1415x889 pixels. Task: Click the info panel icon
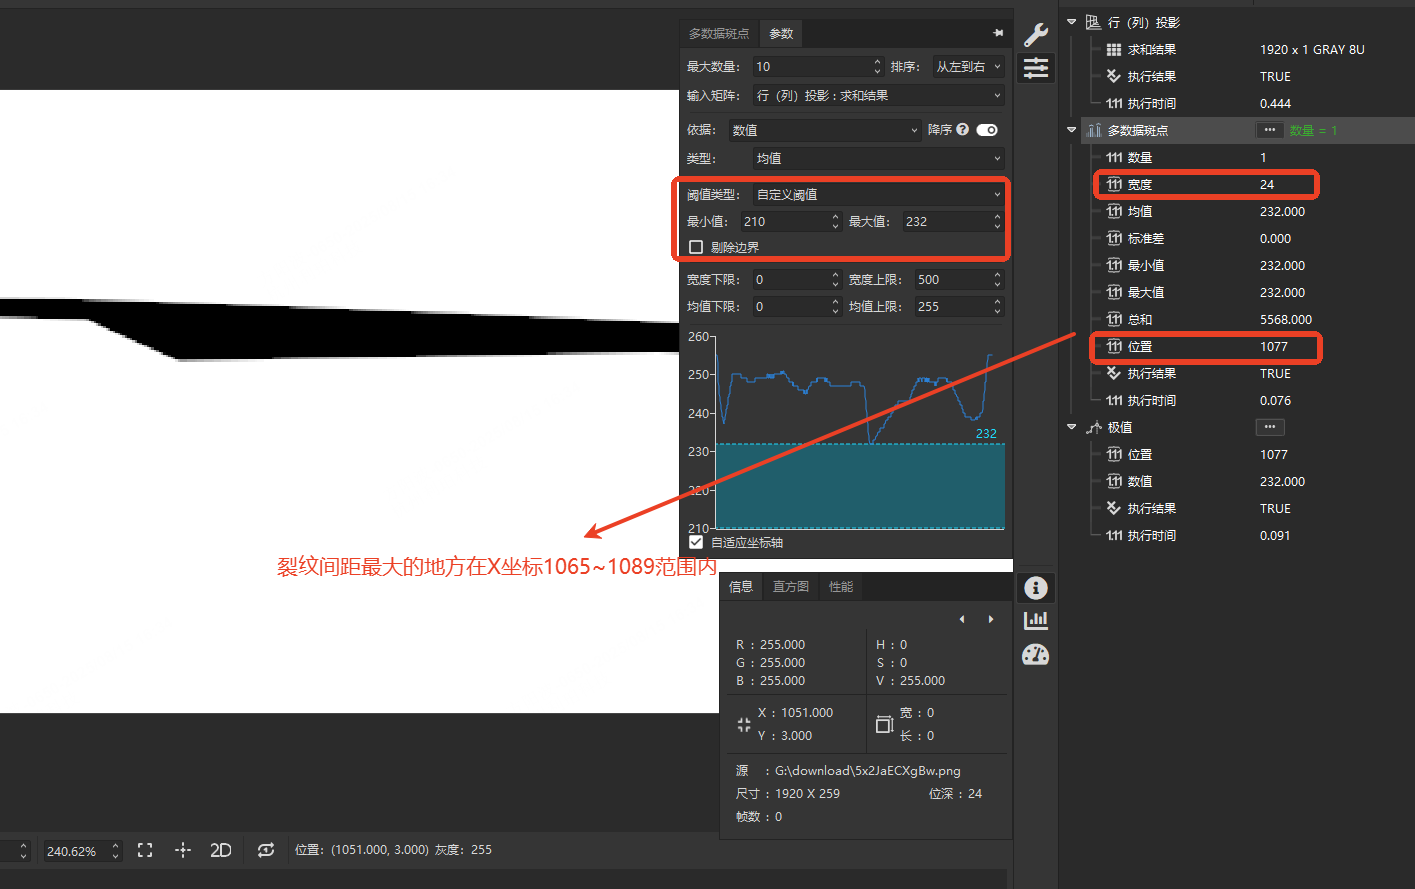point(1036,588)
